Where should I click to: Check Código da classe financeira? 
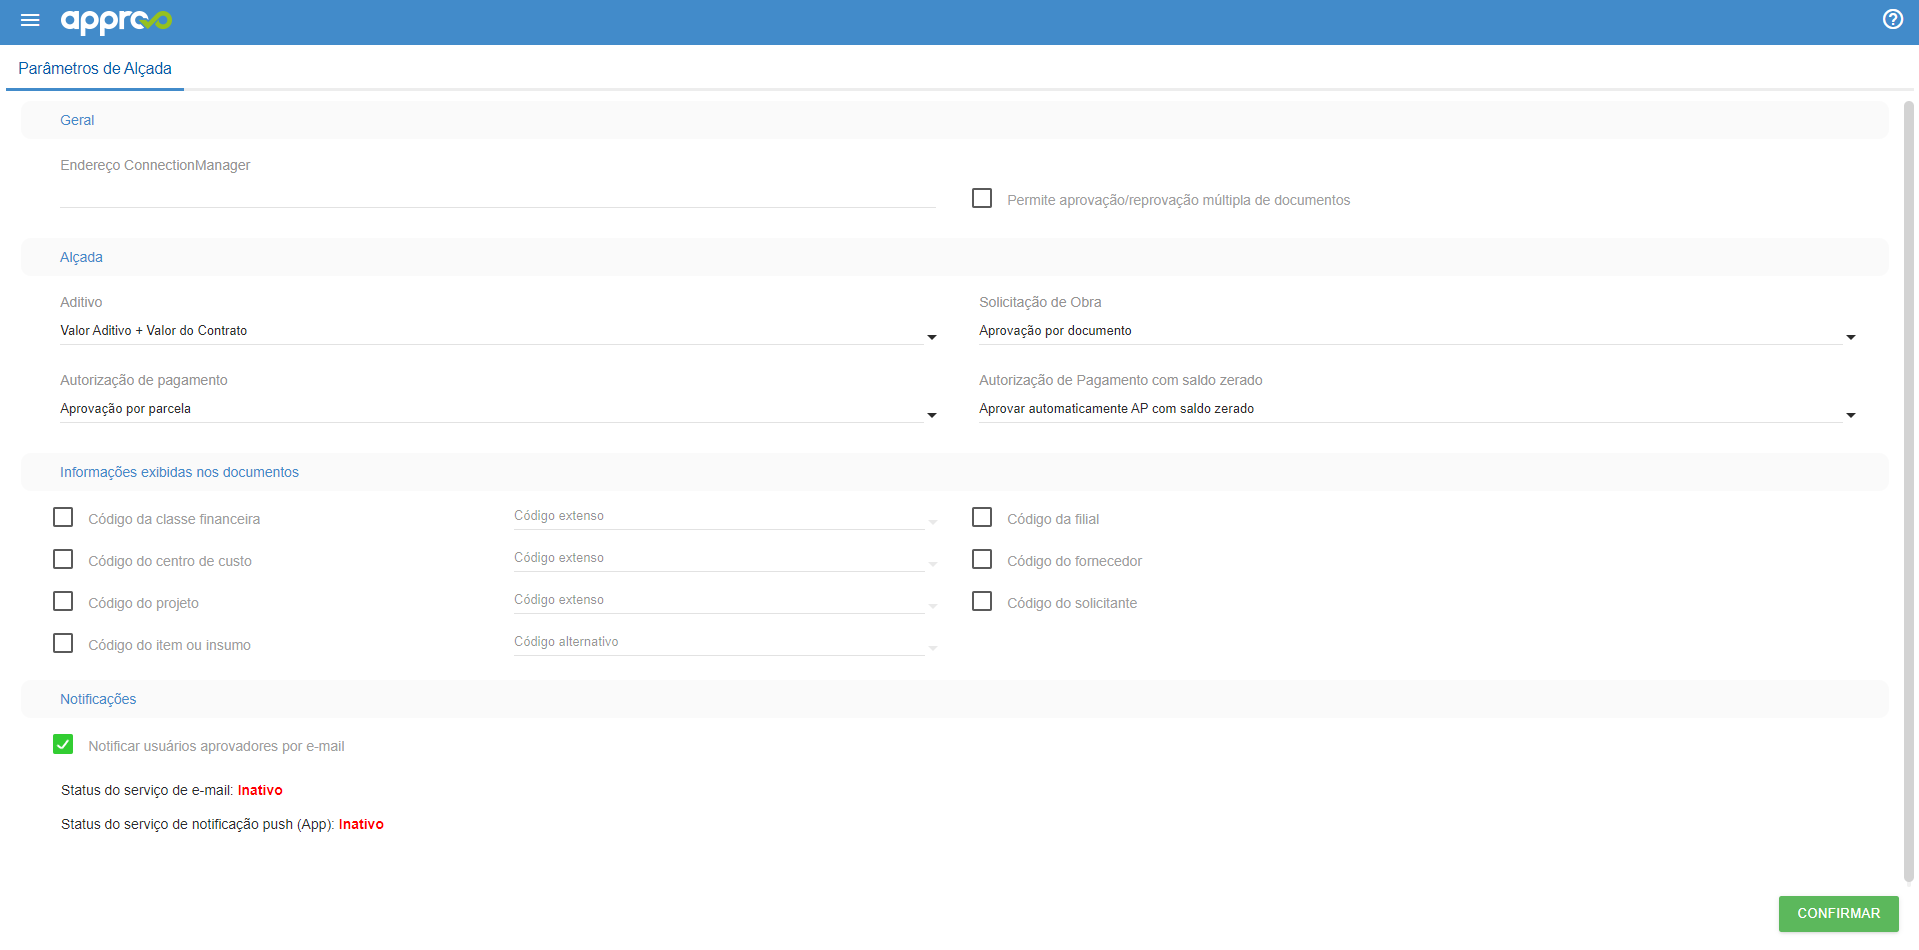63,517
